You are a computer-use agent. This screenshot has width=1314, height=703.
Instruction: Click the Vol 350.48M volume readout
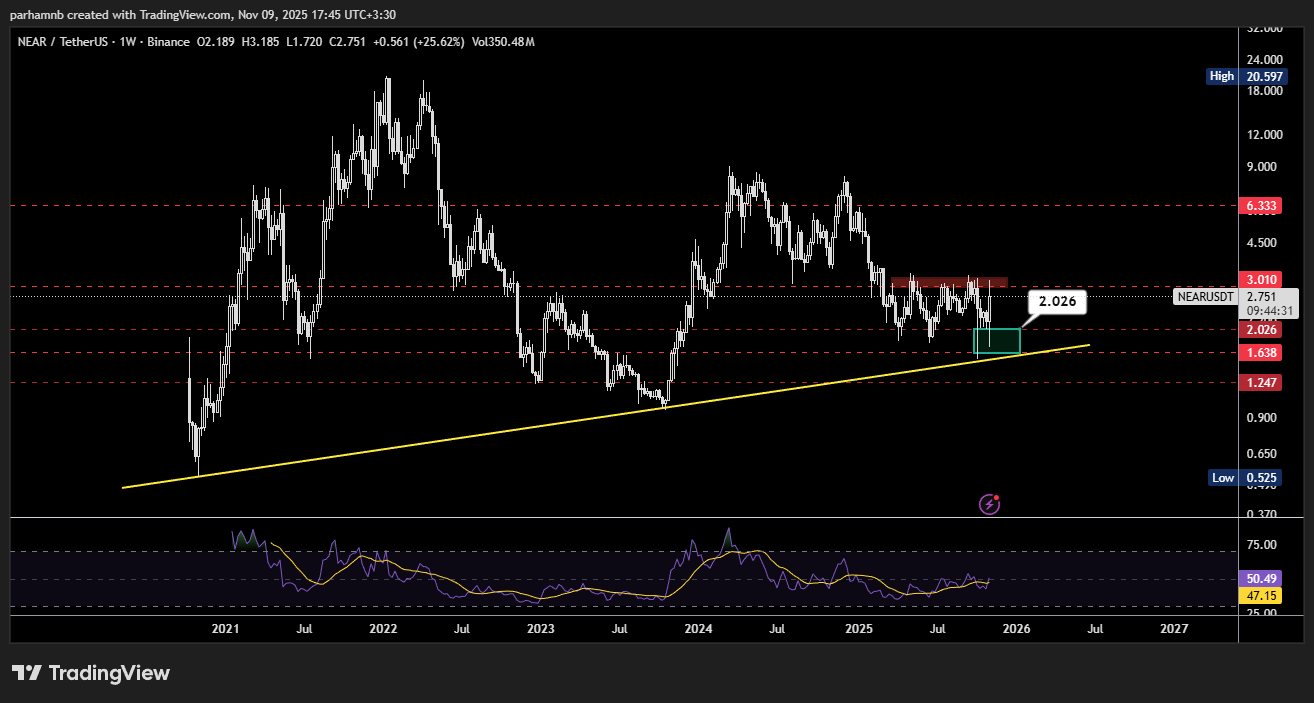502,41
